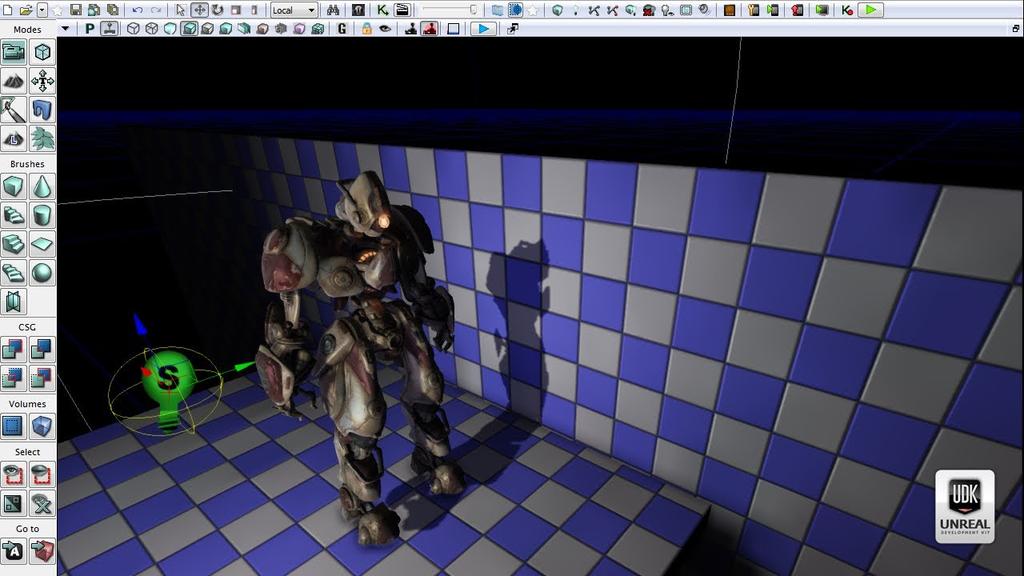Click Go to Builder Brush icon

point(42,552)
